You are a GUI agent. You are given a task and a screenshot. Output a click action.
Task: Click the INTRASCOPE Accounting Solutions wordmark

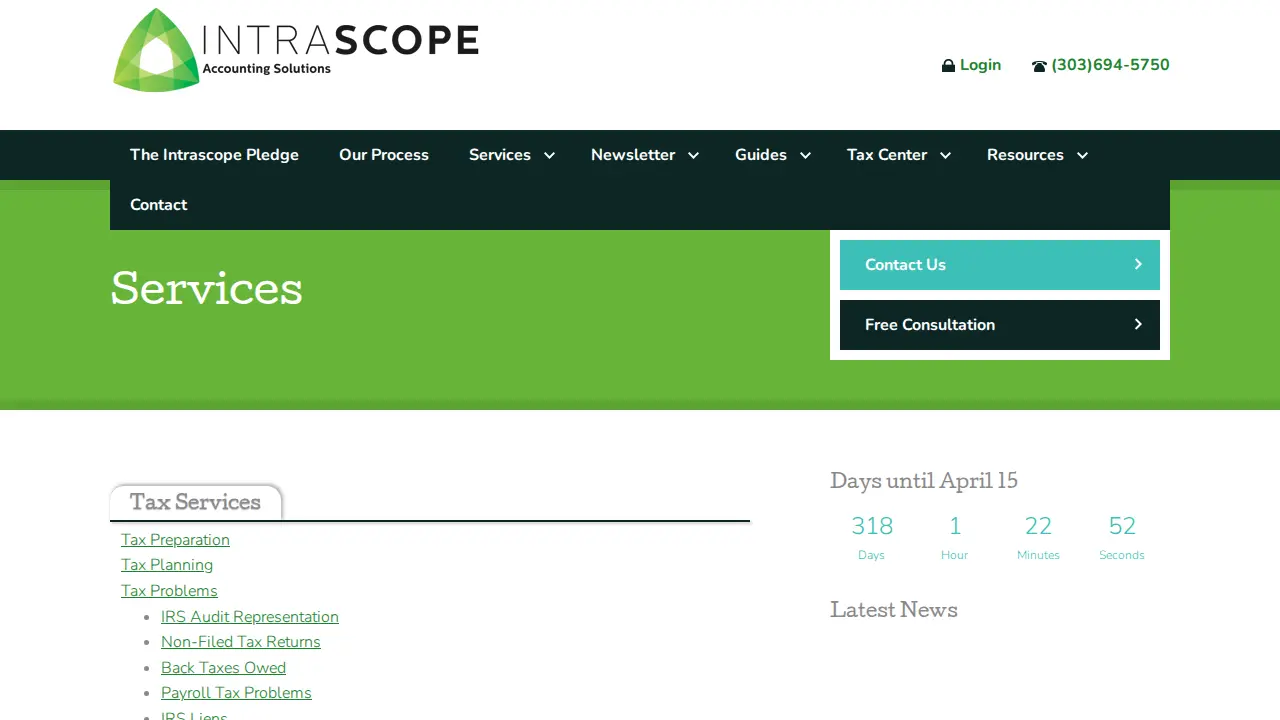click(340, 48)
